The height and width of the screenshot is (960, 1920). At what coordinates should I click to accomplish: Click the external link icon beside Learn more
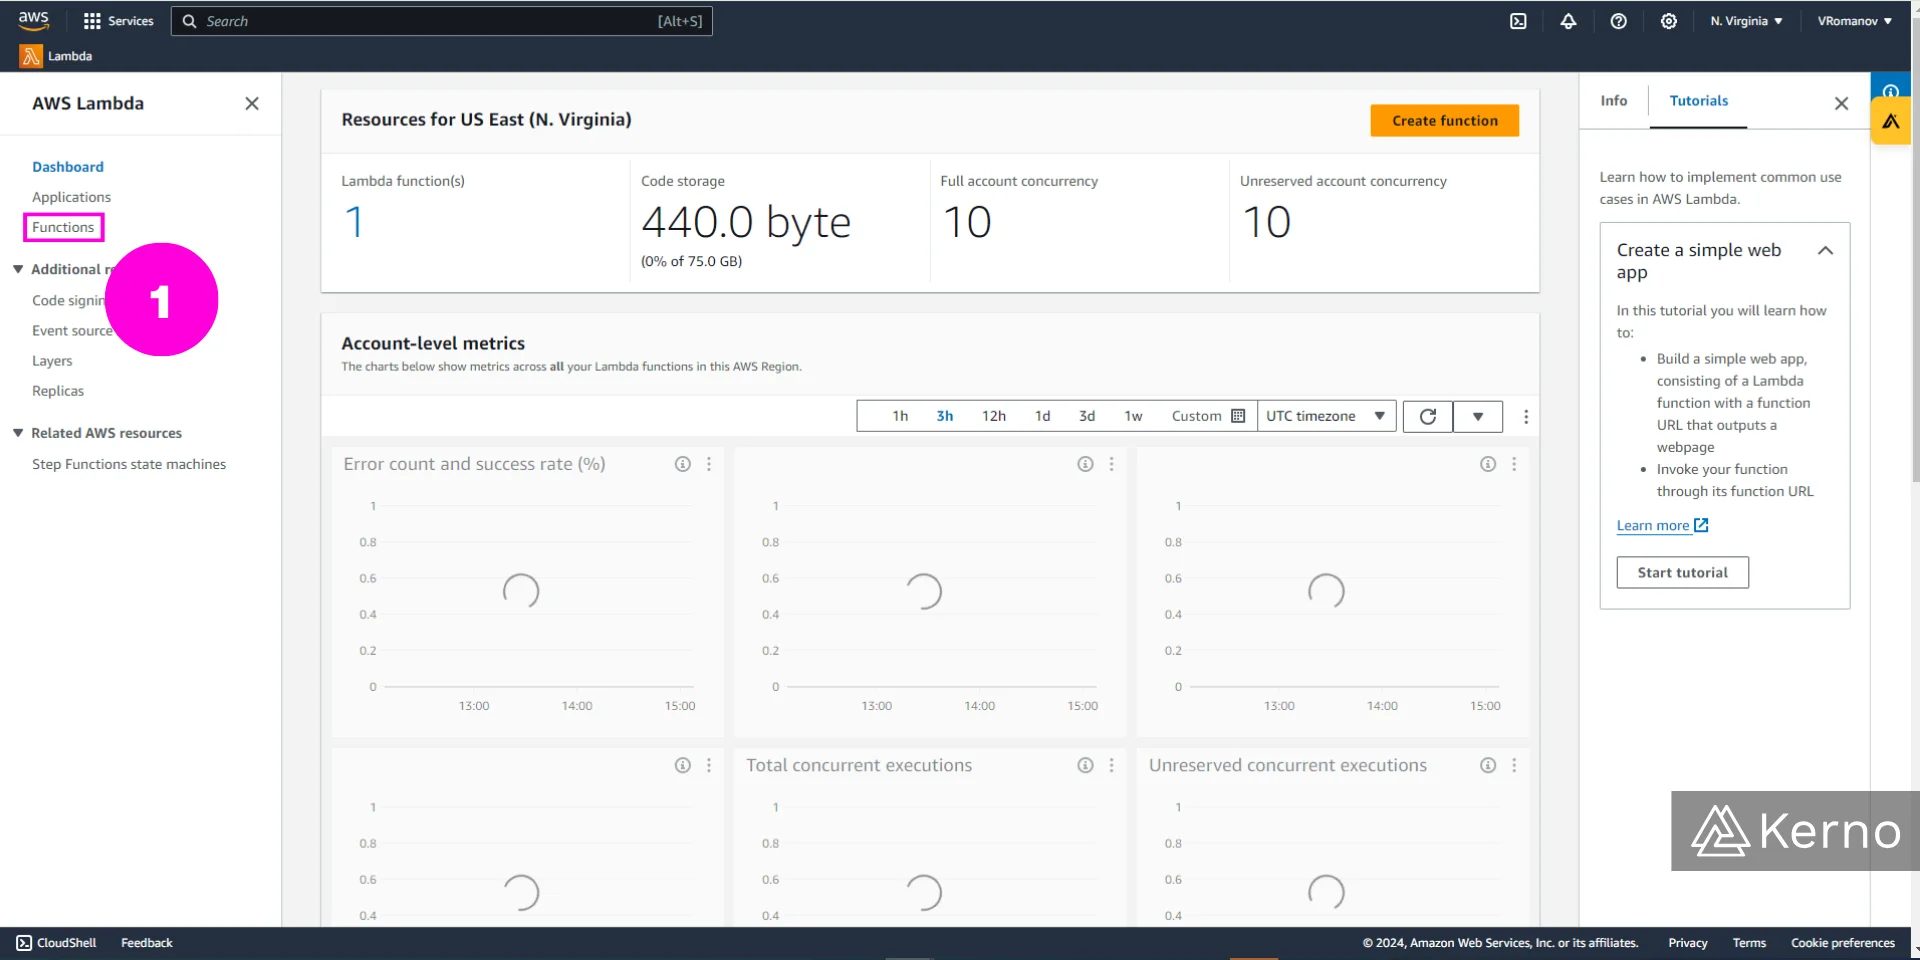coord(1701,525)
